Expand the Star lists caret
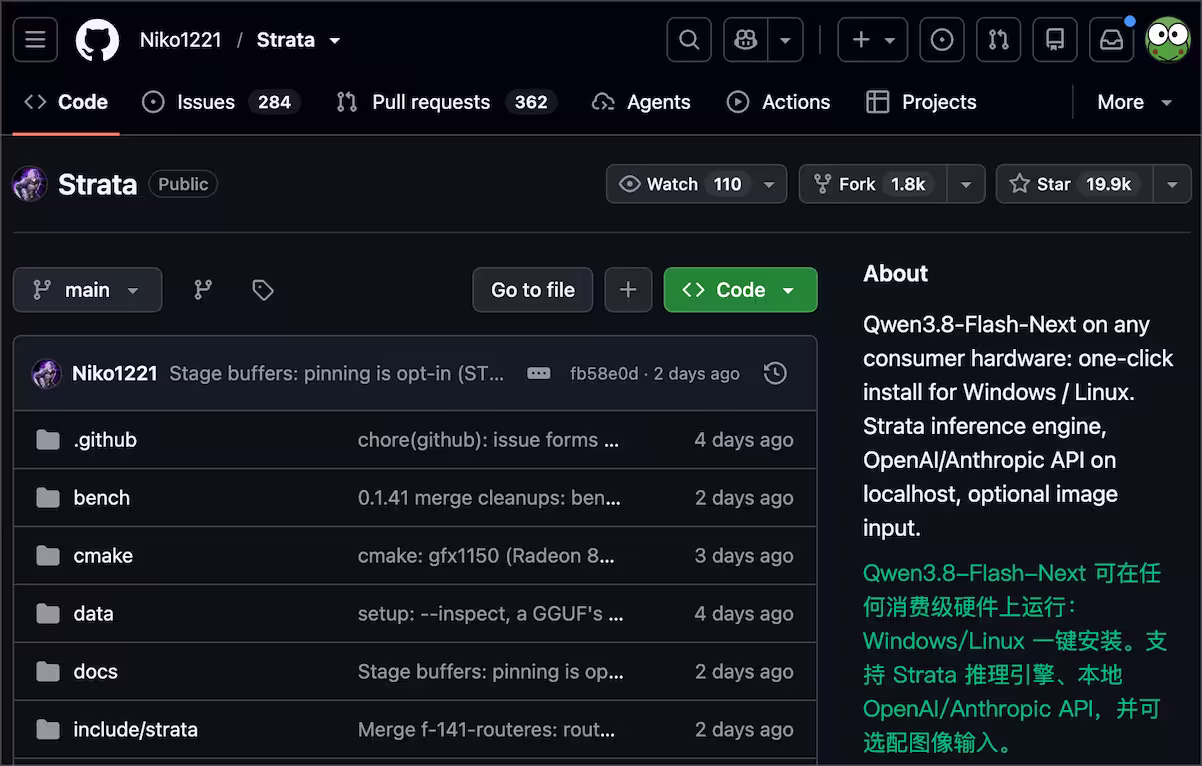This screenshot has width=1202, height=766. point(1172,184)
